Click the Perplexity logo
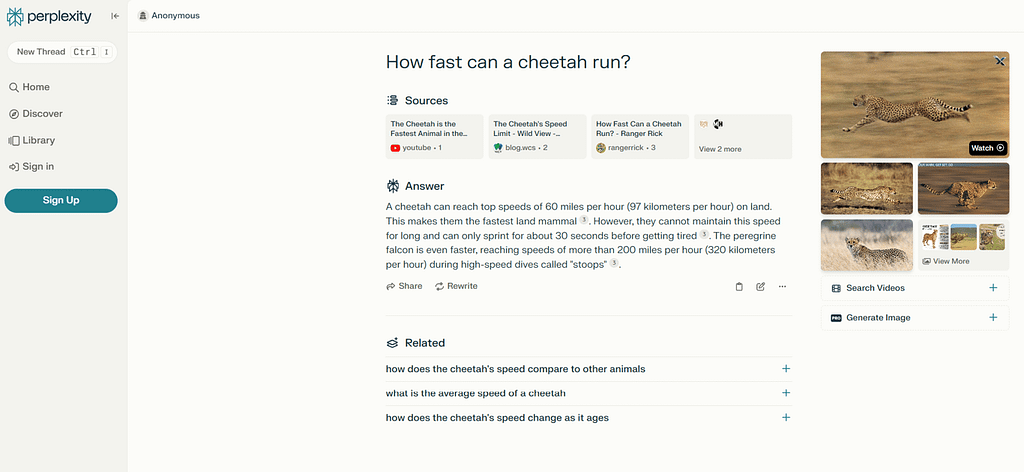 click(50, 16)
